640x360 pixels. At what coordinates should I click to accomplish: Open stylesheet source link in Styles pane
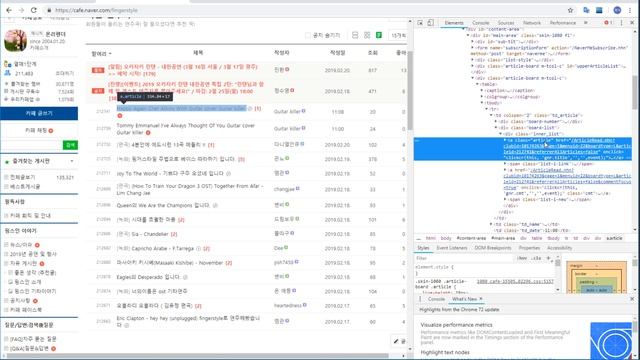click(515, 282)
